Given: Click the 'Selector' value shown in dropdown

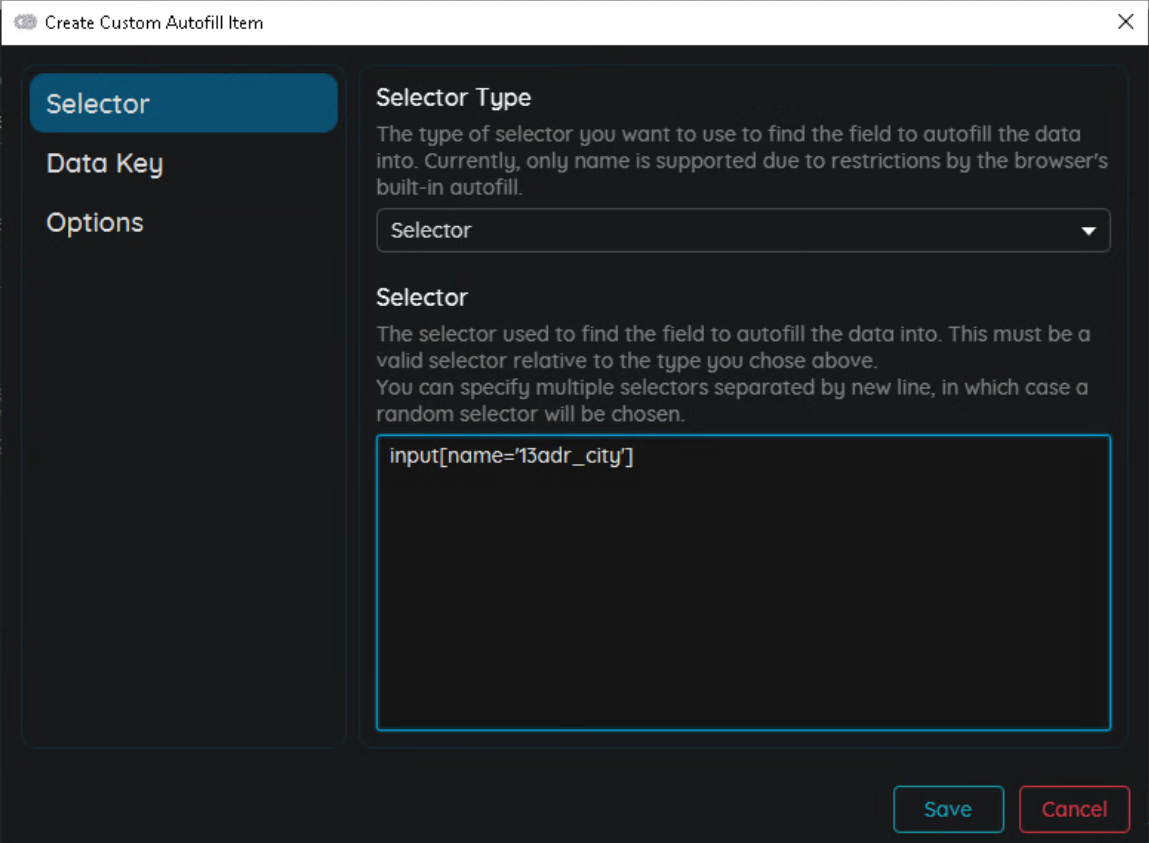Looking at the screenshot, I should pyautogui.click(x=431, y=230).
